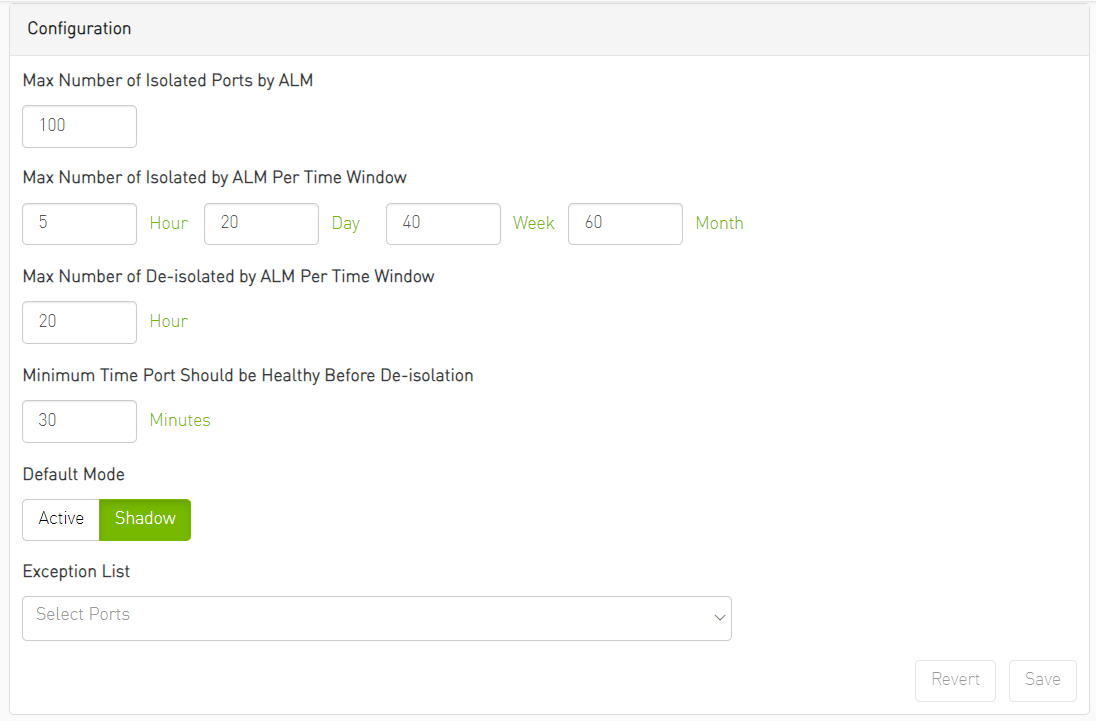Expand the Exception List chevron arrow
Screen dimensions: 1096x721
pyautogui.click(x=719, y=618)
